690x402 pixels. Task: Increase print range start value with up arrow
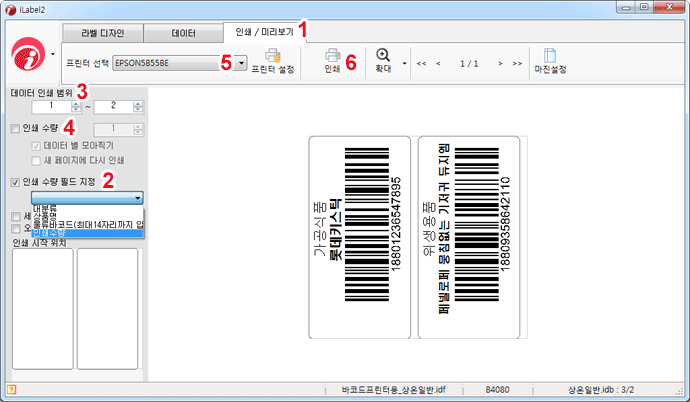76,104
